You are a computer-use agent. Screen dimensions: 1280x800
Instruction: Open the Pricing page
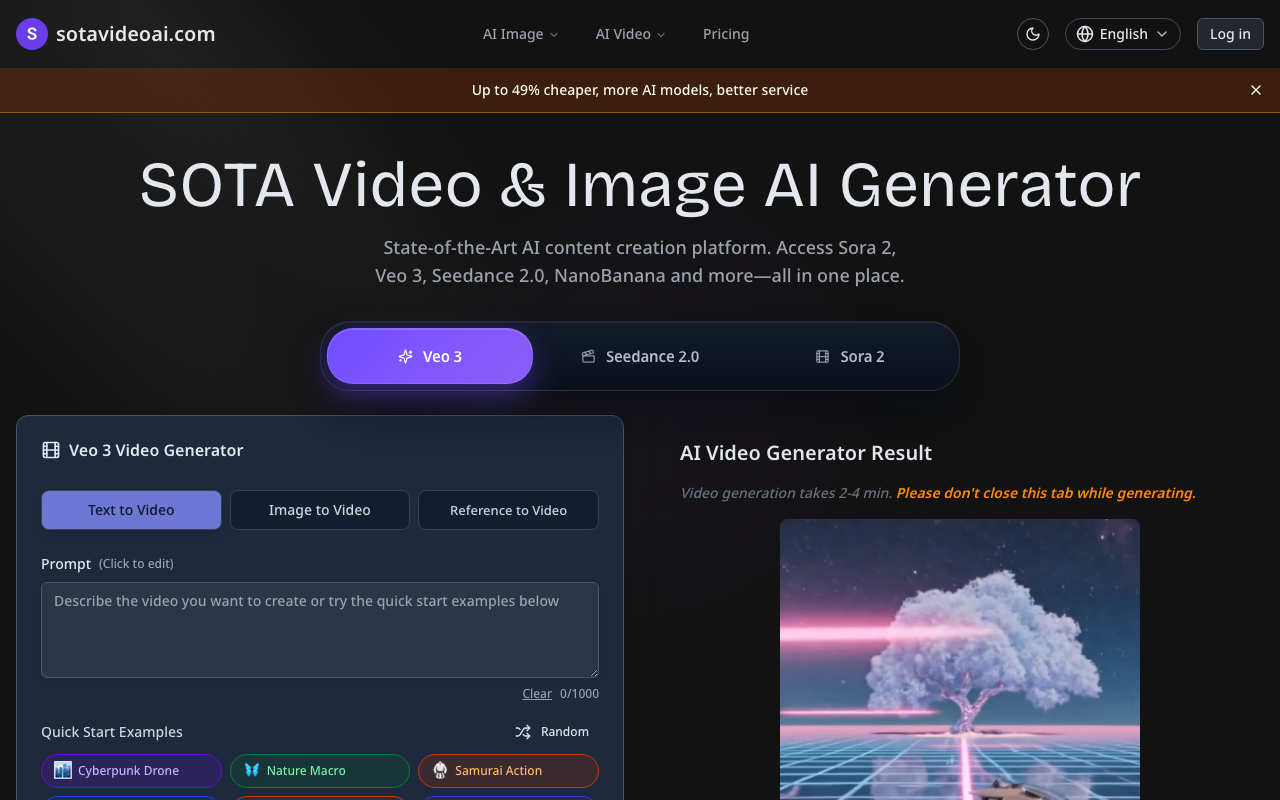[x=726, y=34]
